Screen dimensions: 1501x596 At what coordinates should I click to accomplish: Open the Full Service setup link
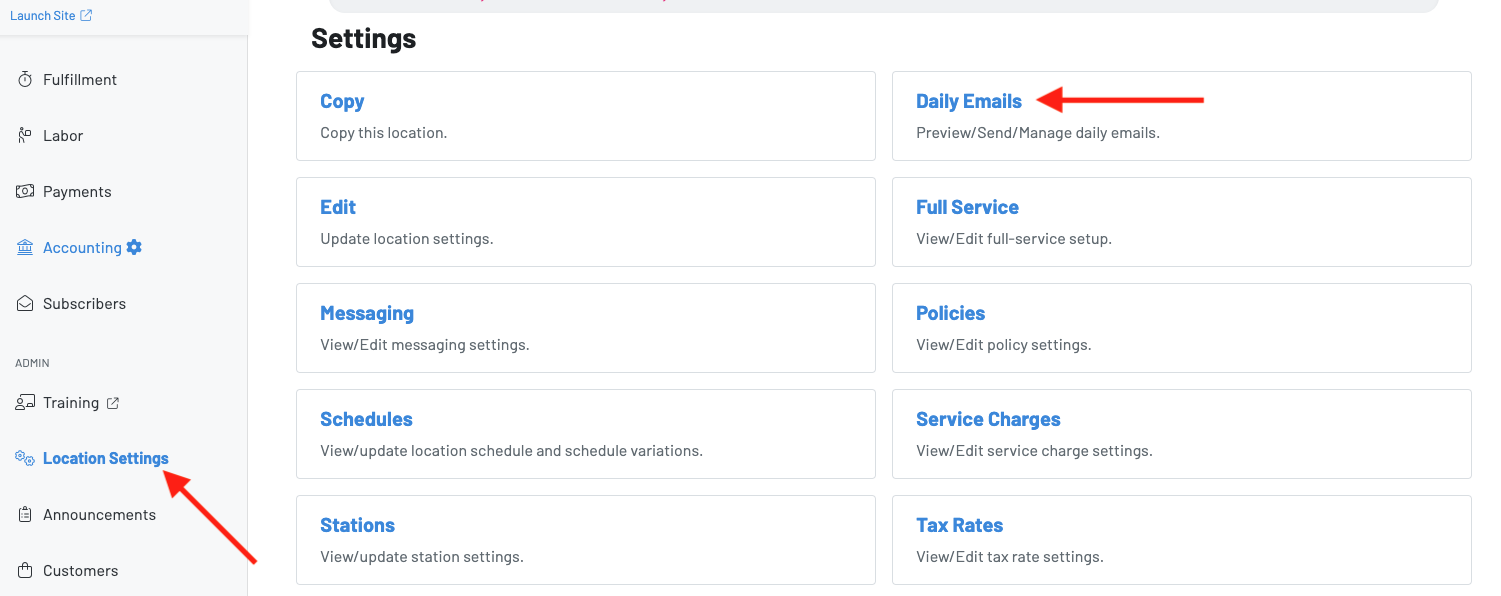[967, 207]
